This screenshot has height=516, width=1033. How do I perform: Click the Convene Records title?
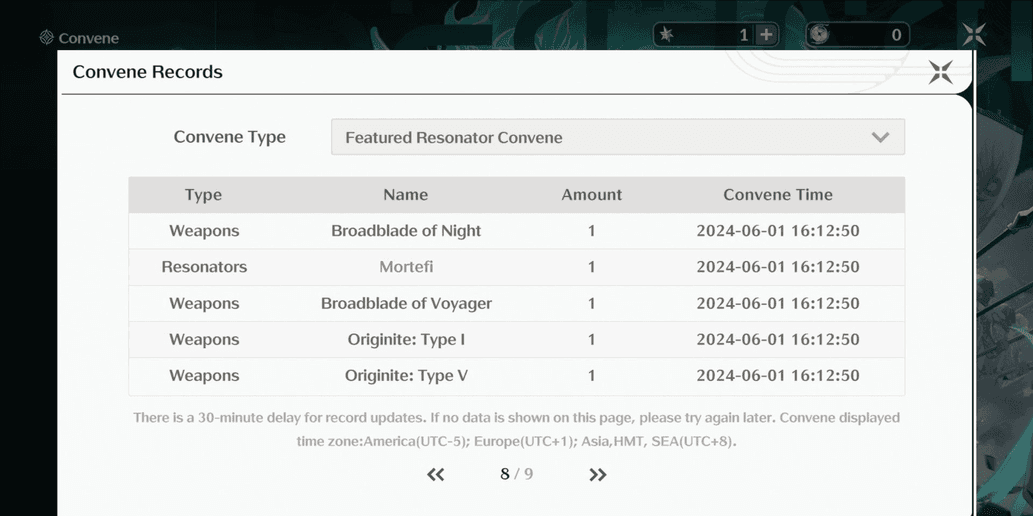coord(148,72)
